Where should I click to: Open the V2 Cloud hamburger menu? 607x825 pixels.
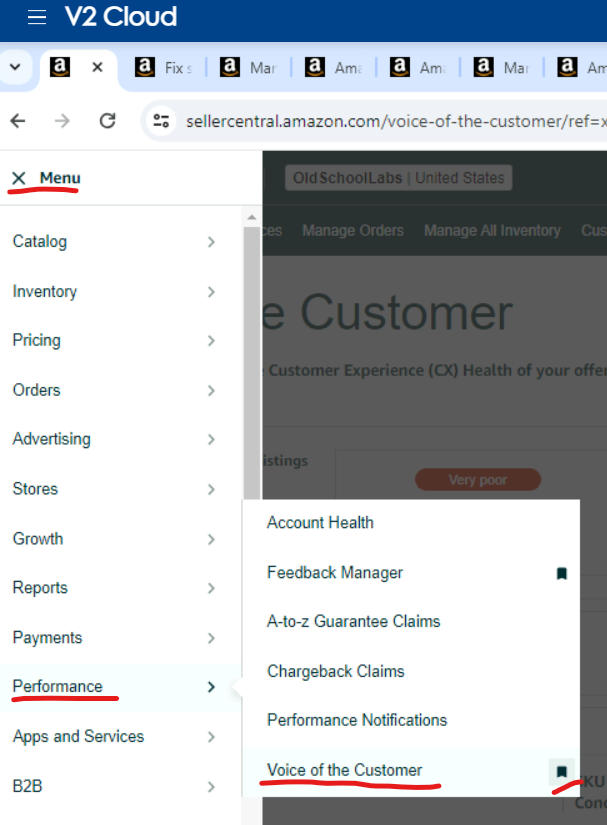click(x=37, y=17)
